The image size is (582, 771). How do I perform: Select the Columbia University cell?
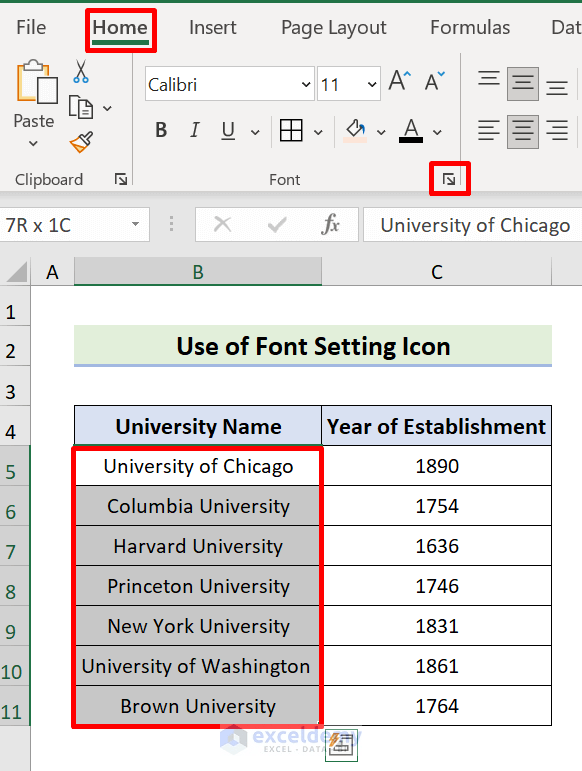pyautogui.click(x=198, y=505)
